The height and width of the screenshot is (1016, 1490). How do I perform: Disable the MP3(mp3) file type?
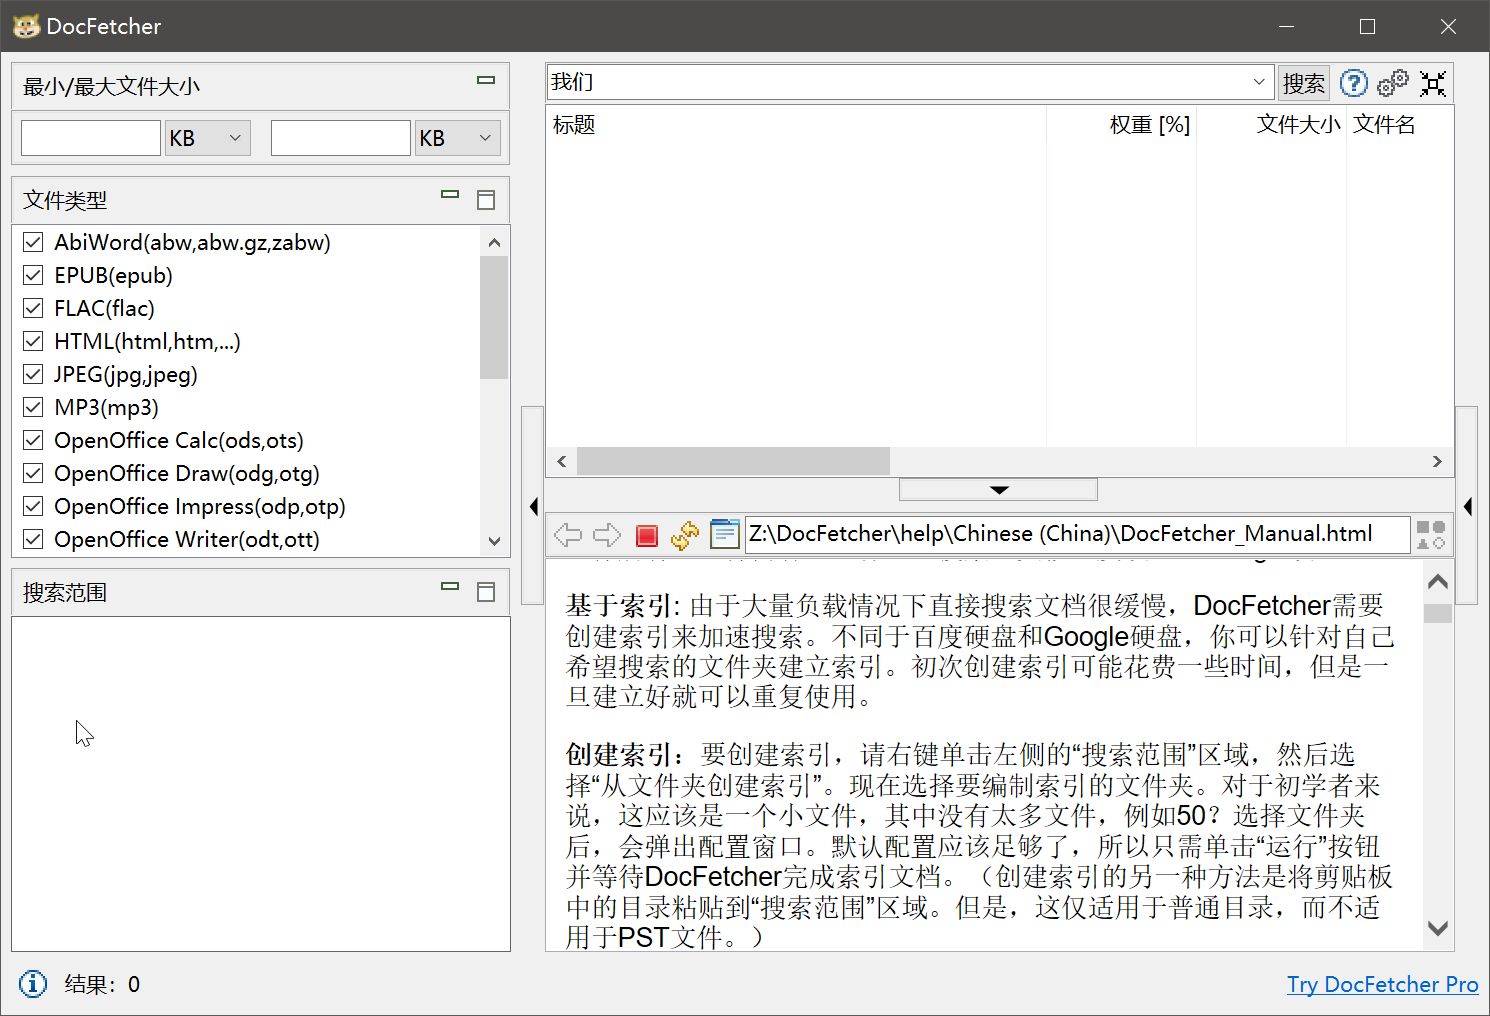(x=32, y=406)
